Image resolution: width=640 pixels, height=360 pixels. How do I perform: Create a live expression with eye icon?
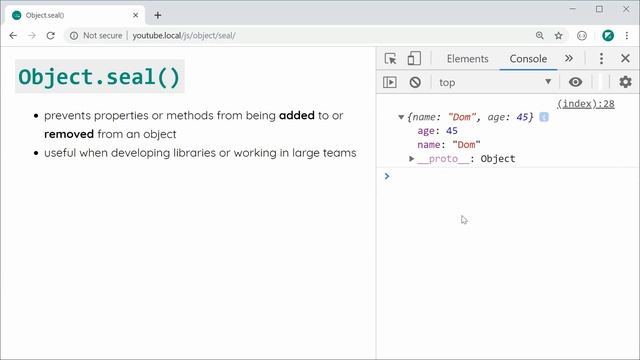[576, 82]
